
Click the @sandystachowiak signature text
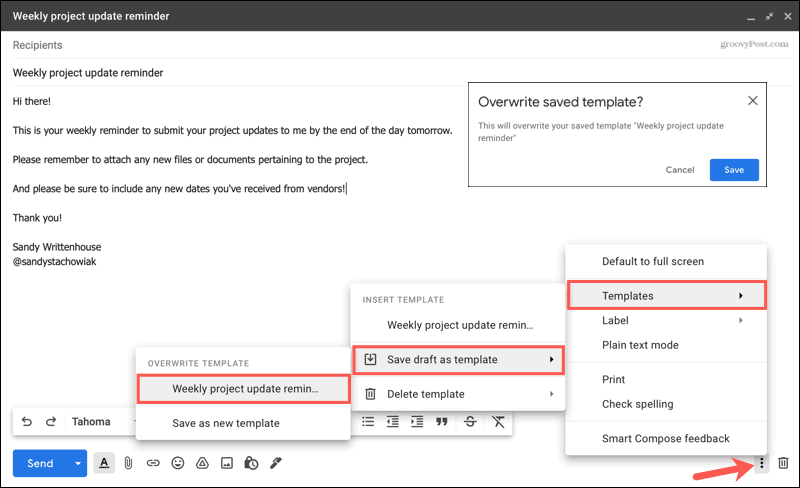[55, 262]
